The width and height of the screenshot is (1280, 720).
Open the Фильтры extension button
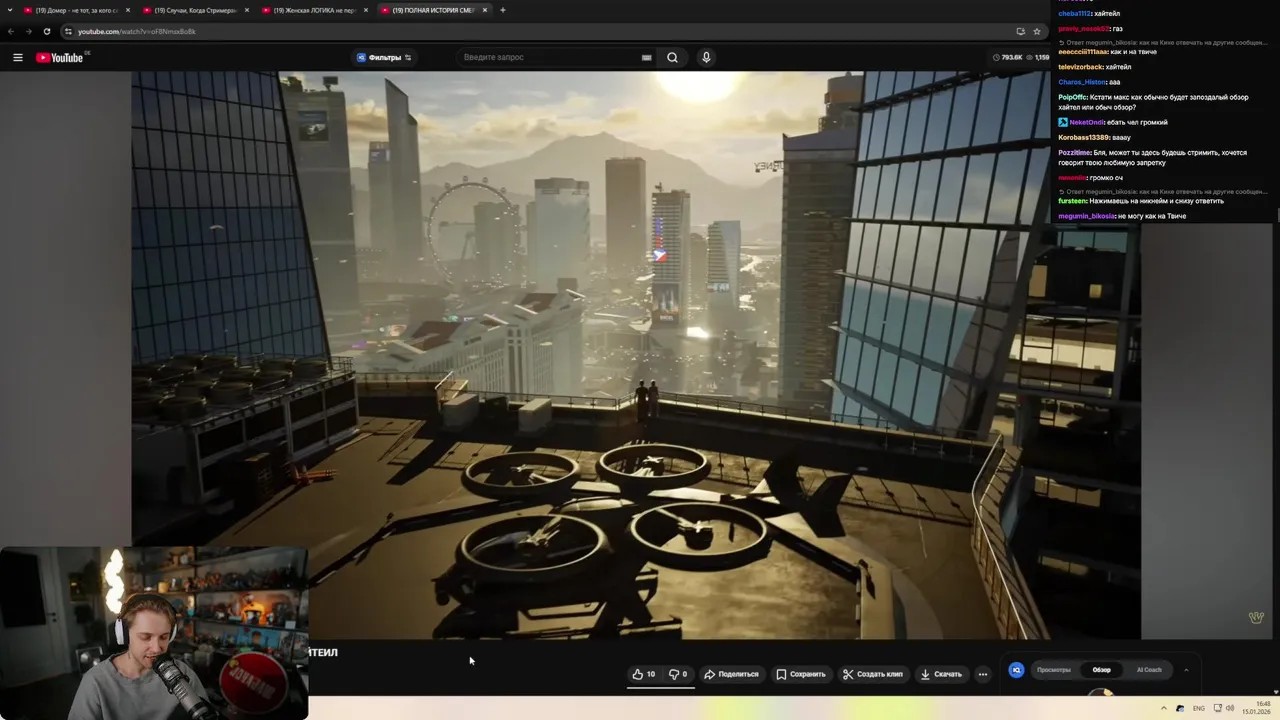point(384,58)
